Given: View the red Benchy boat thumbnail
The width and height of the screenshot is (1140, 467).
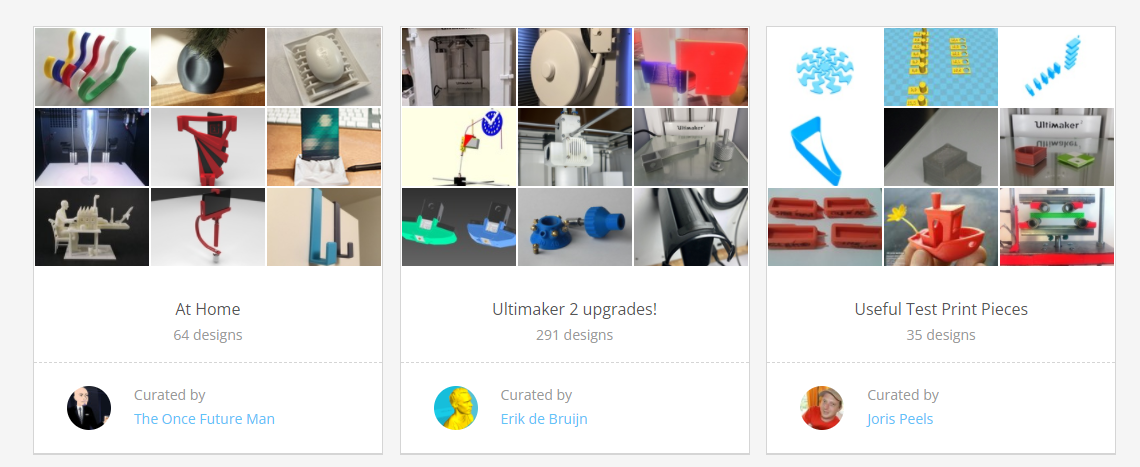Looking at the screenshot, I should pos(941,227).
